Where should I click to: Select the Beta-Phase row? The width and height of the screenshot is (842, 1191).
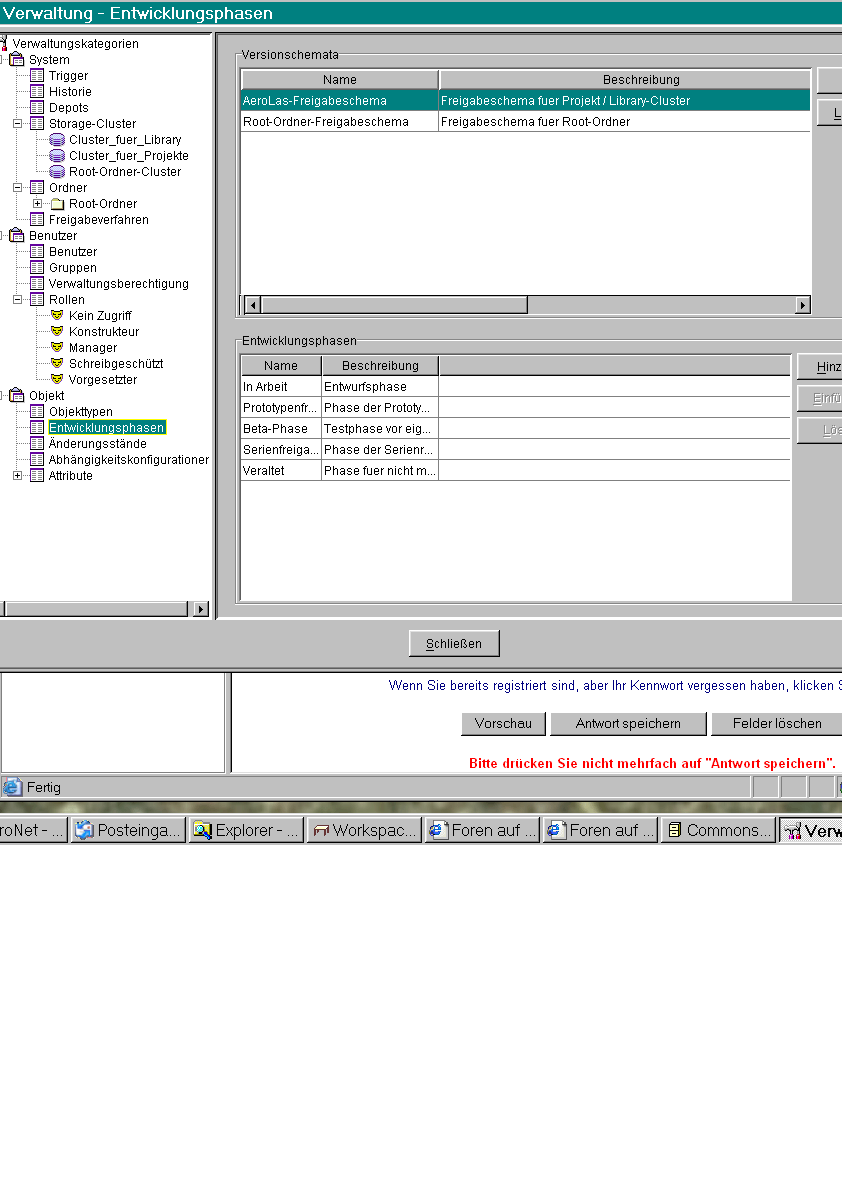516,428
